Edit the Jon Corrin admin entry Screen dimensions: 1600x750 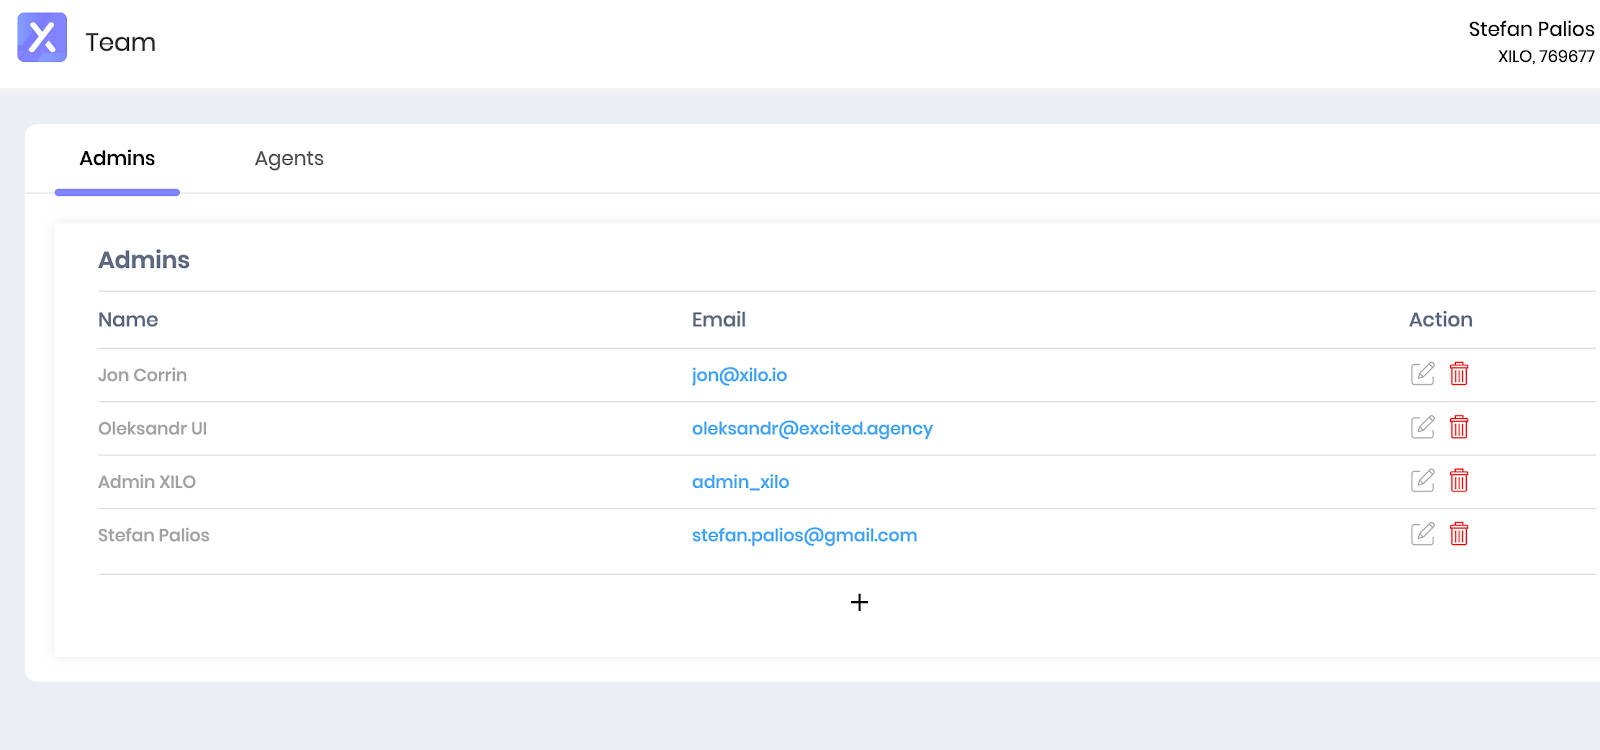pyautogui.click(x=1422, y=374)
